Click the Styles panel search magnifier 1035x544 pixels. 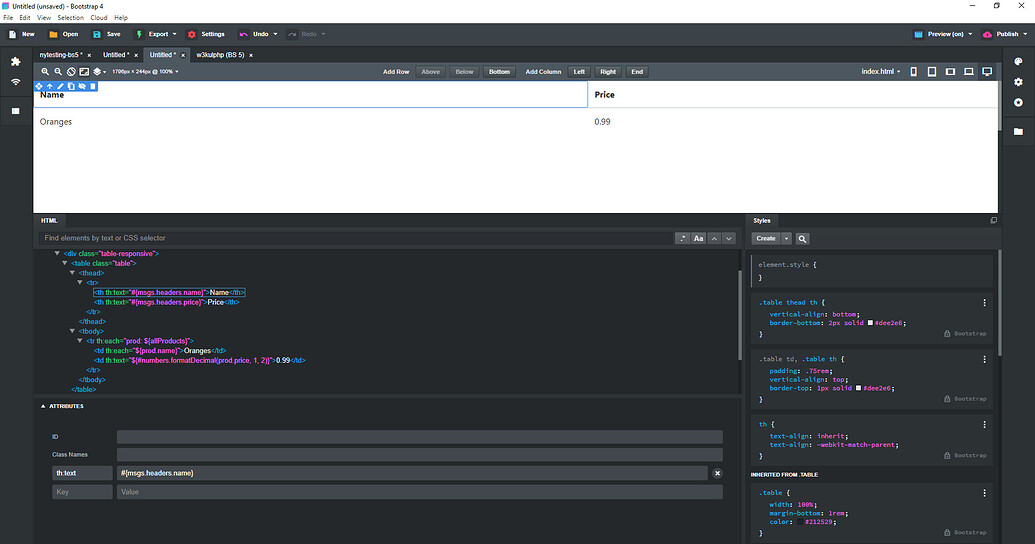pyautogui.click(x=802, y=239)
